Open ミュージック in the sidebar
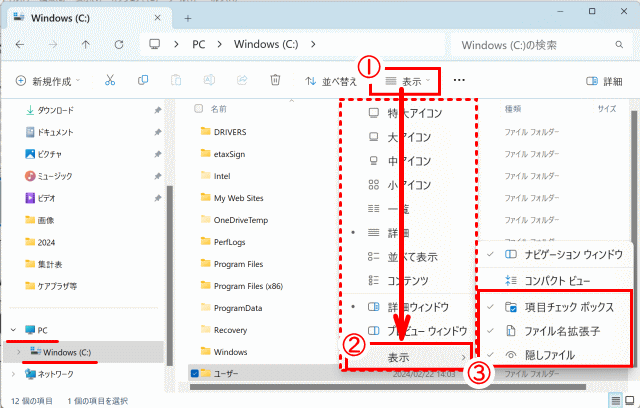The height and width of the screenshot is (408, 640). tap(55, 176)
